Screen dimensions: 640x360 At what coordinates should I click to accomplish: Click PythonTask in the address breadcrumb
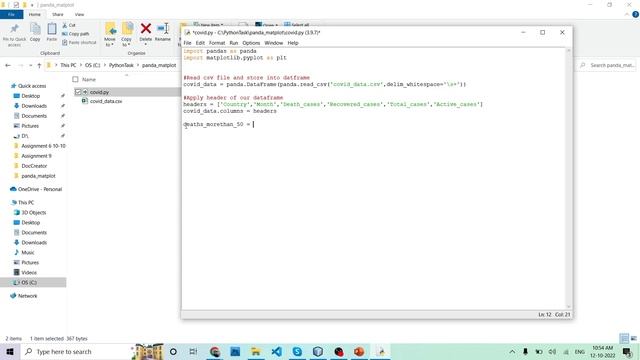point(121,65)
